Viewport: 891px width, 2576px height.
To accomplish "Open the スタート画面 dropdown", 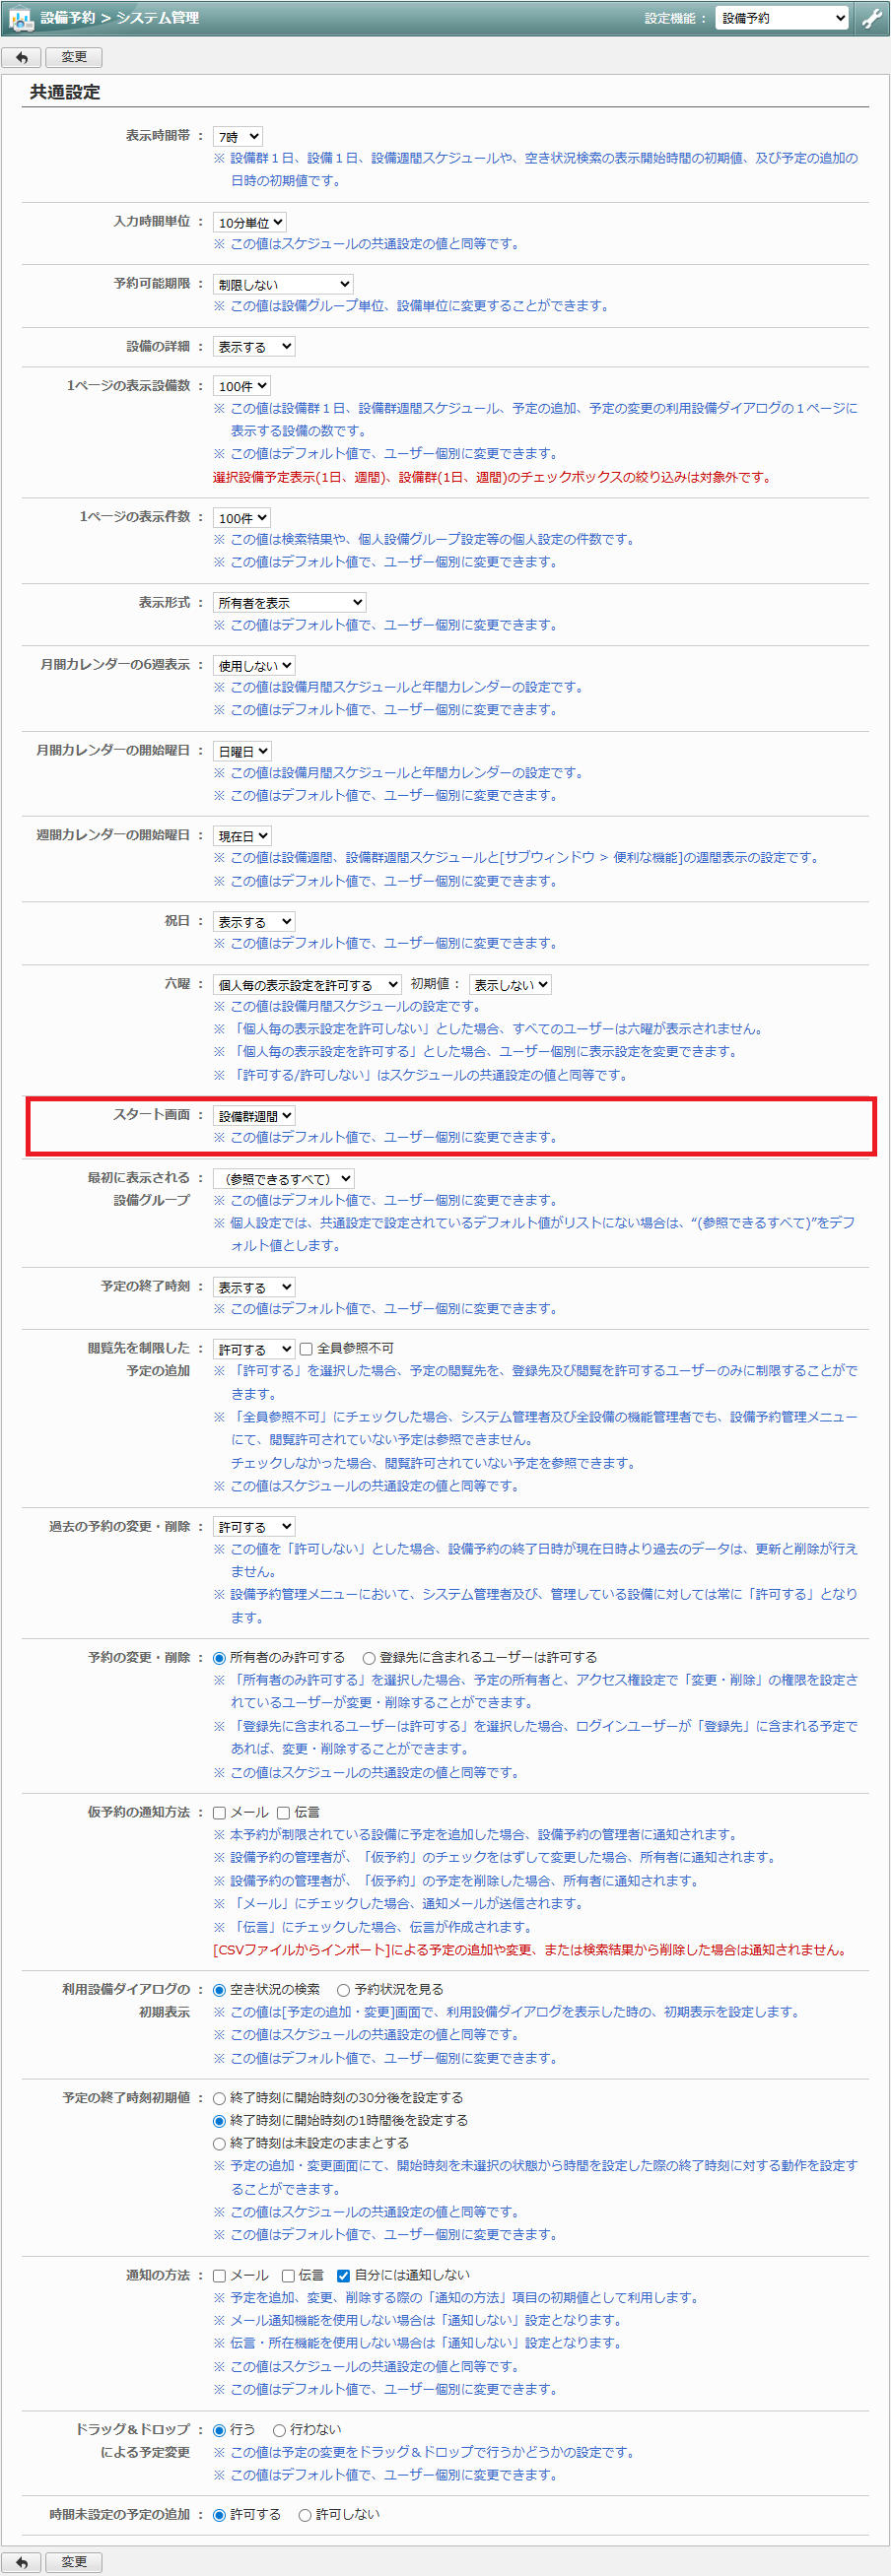I will 255,1116.
